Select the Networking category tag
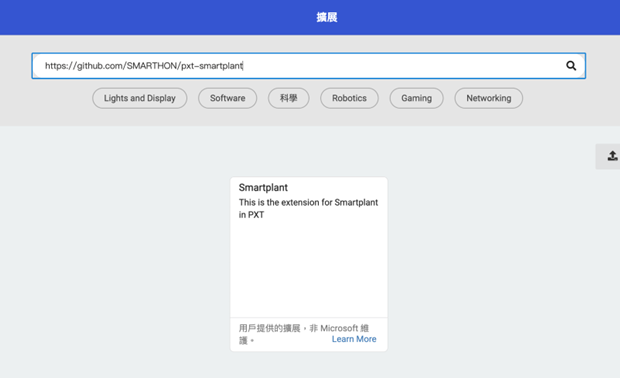 point(489,98)
